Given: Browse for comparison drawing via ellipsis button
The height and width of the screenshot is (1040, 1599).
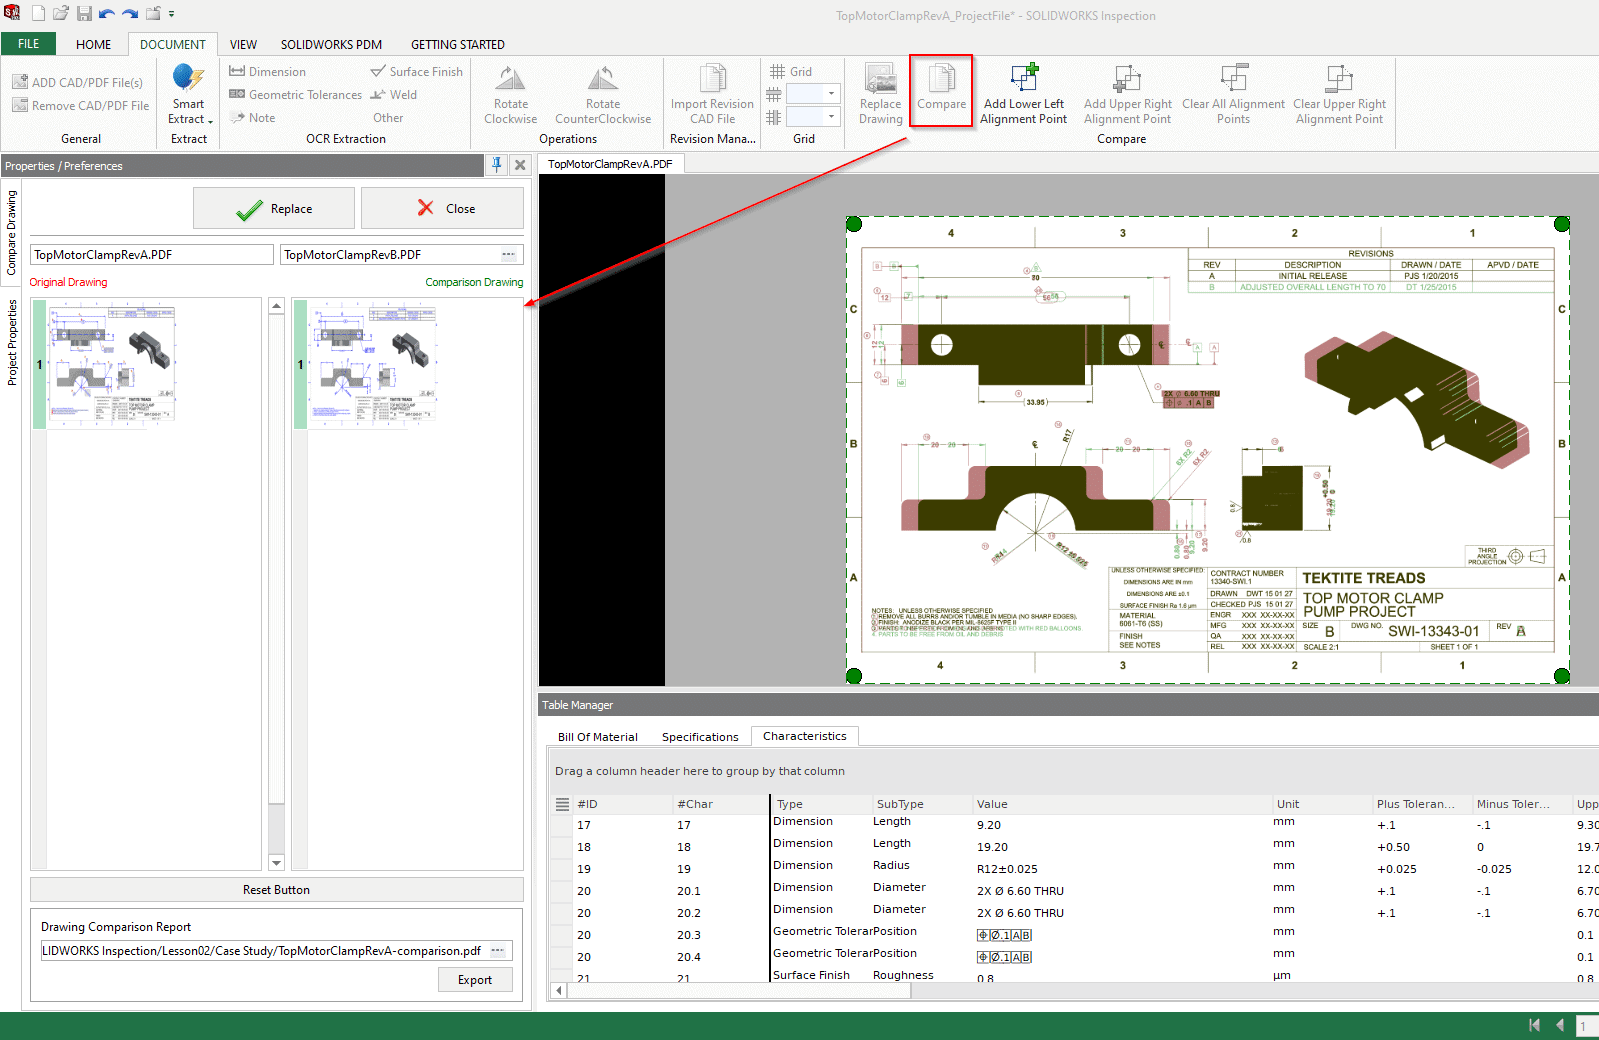Looking at the screenshot, I should (509, 254).
